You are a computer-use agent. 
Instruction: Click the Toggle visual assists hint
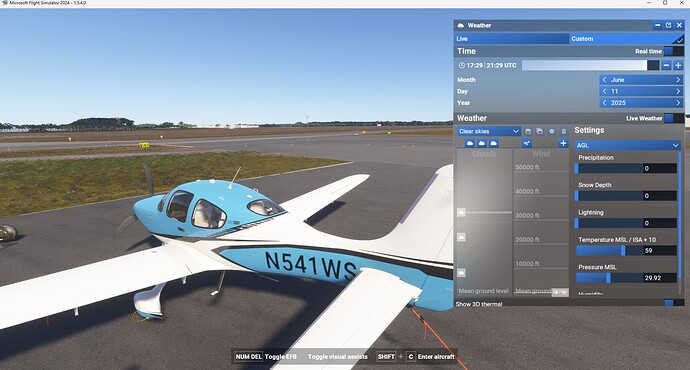pos(338,357)
